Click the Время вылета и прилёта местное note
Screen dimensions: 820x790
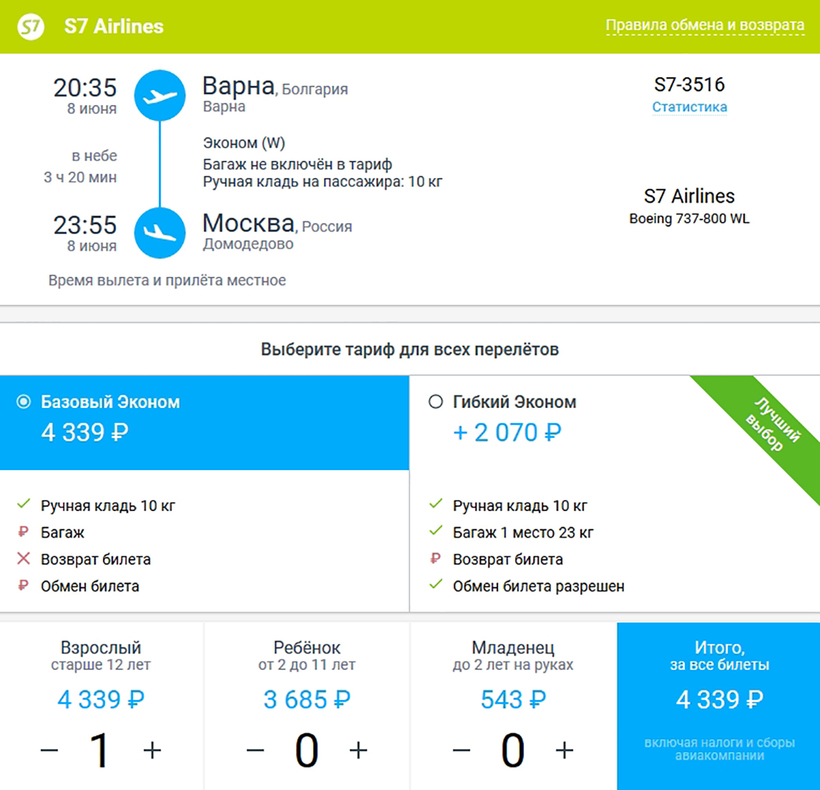[167, 280]
